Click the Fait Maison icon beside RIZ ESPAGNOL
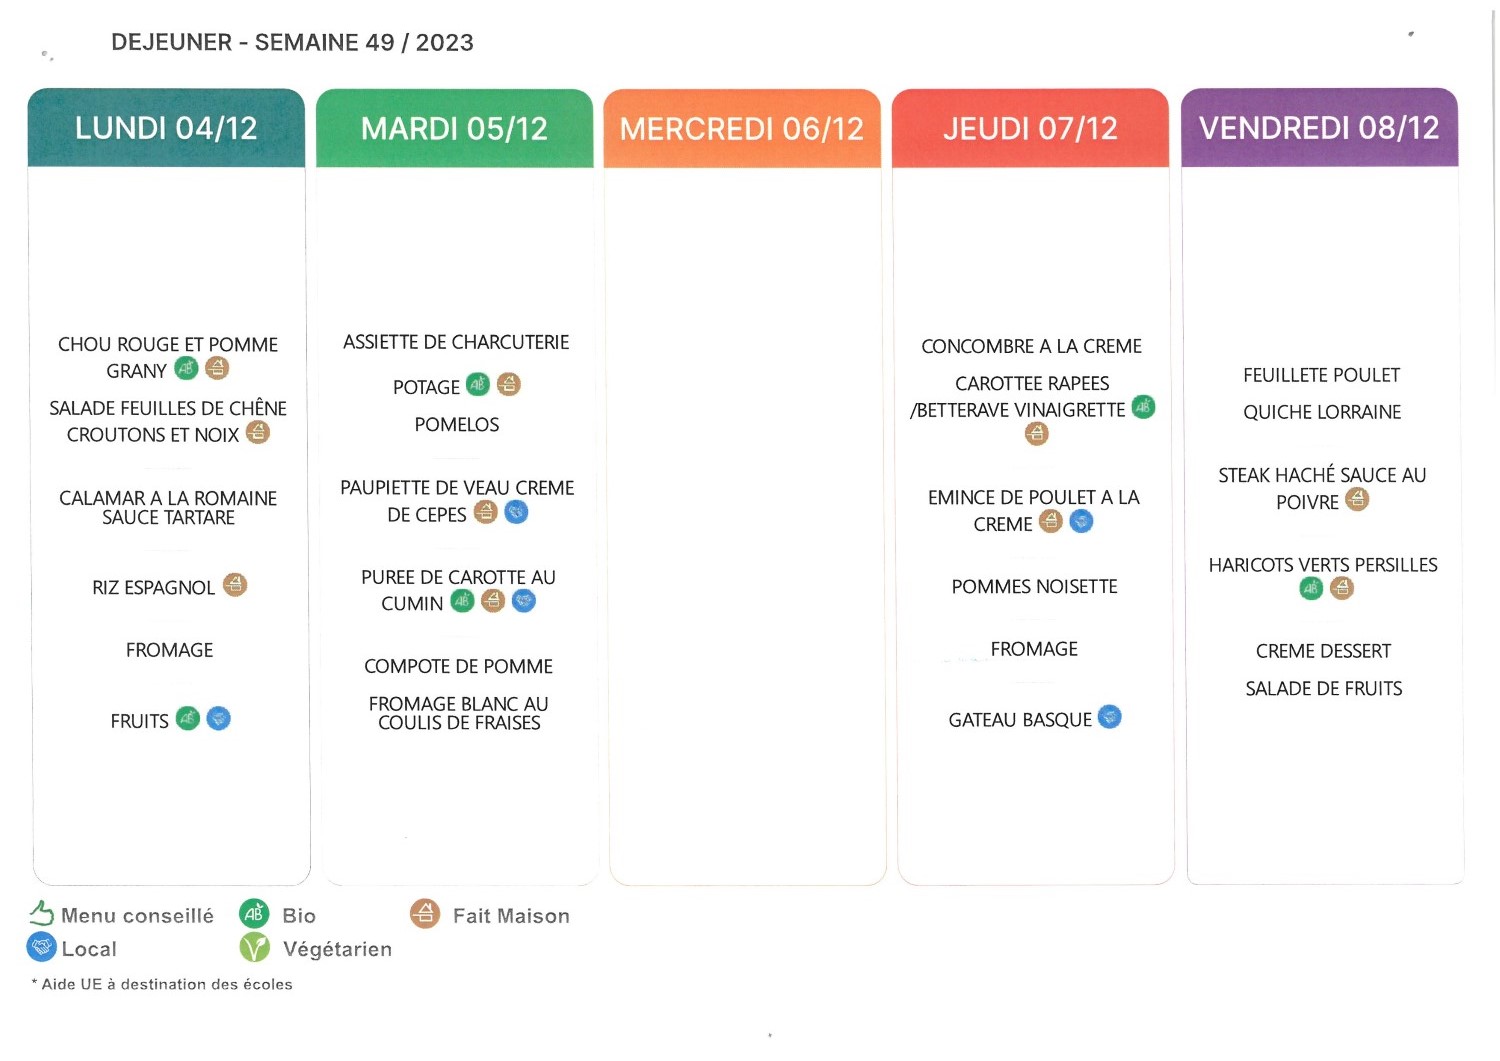This screenshot has height=1061, width=1500. [x=235, y=584]
